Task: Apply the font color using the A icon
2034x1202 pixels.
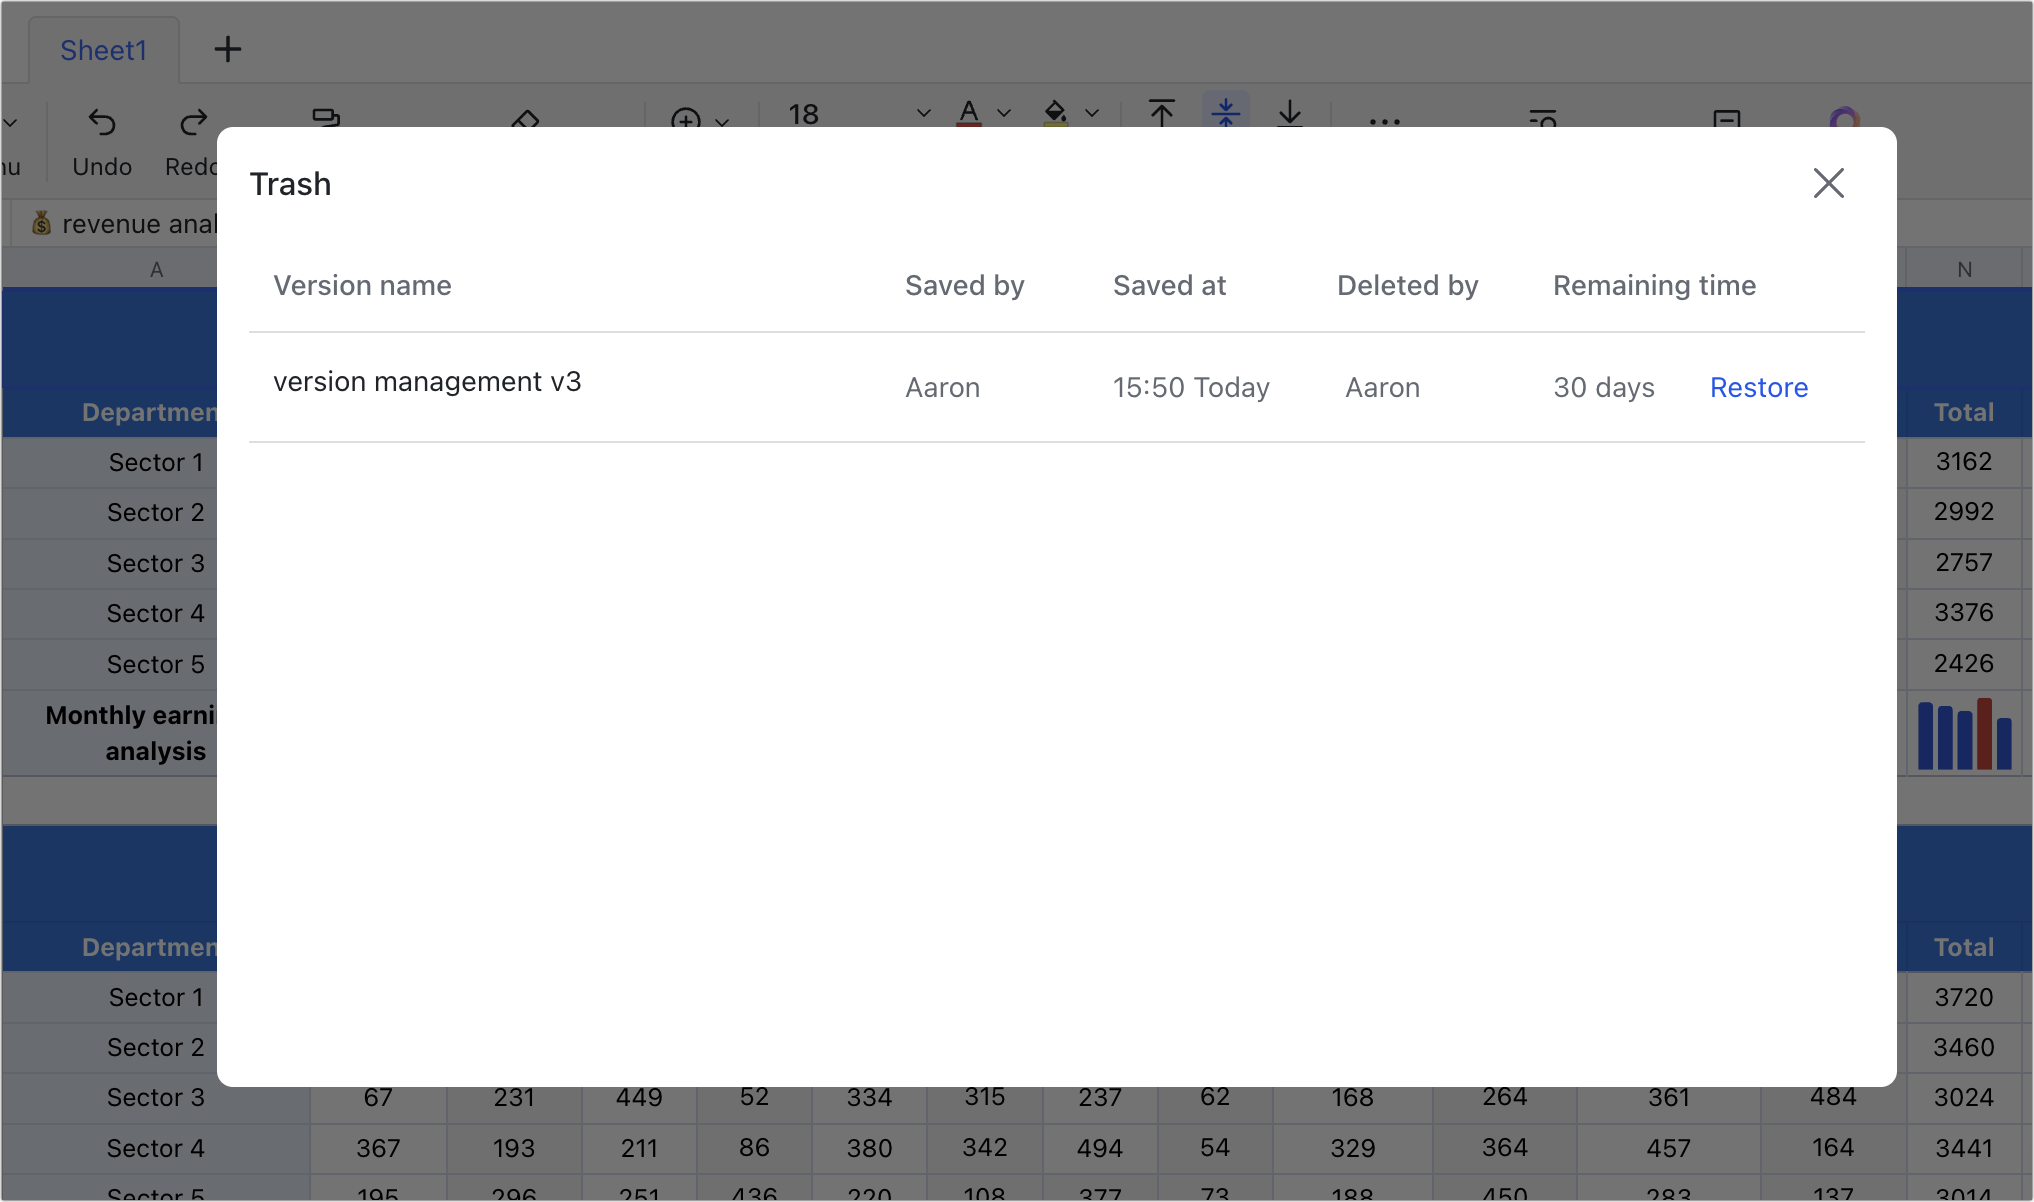Action: point(967,115)
